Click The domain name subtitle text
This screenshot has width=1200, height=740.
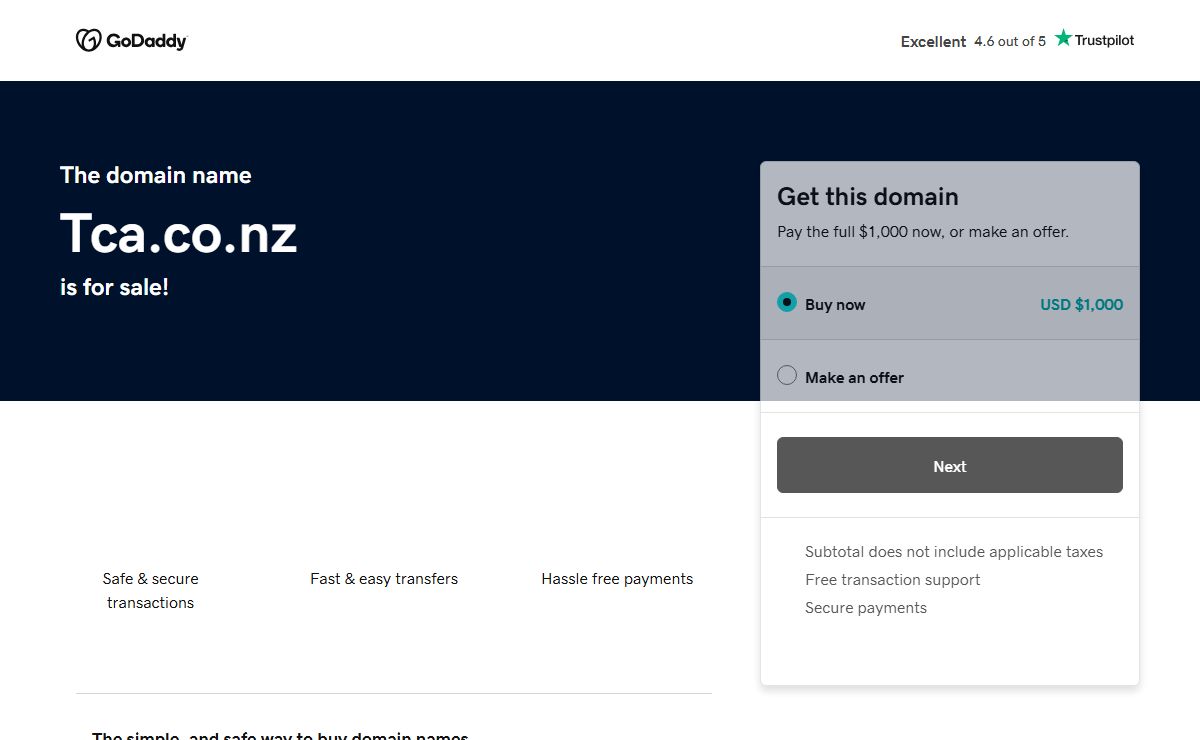point(155,176)
